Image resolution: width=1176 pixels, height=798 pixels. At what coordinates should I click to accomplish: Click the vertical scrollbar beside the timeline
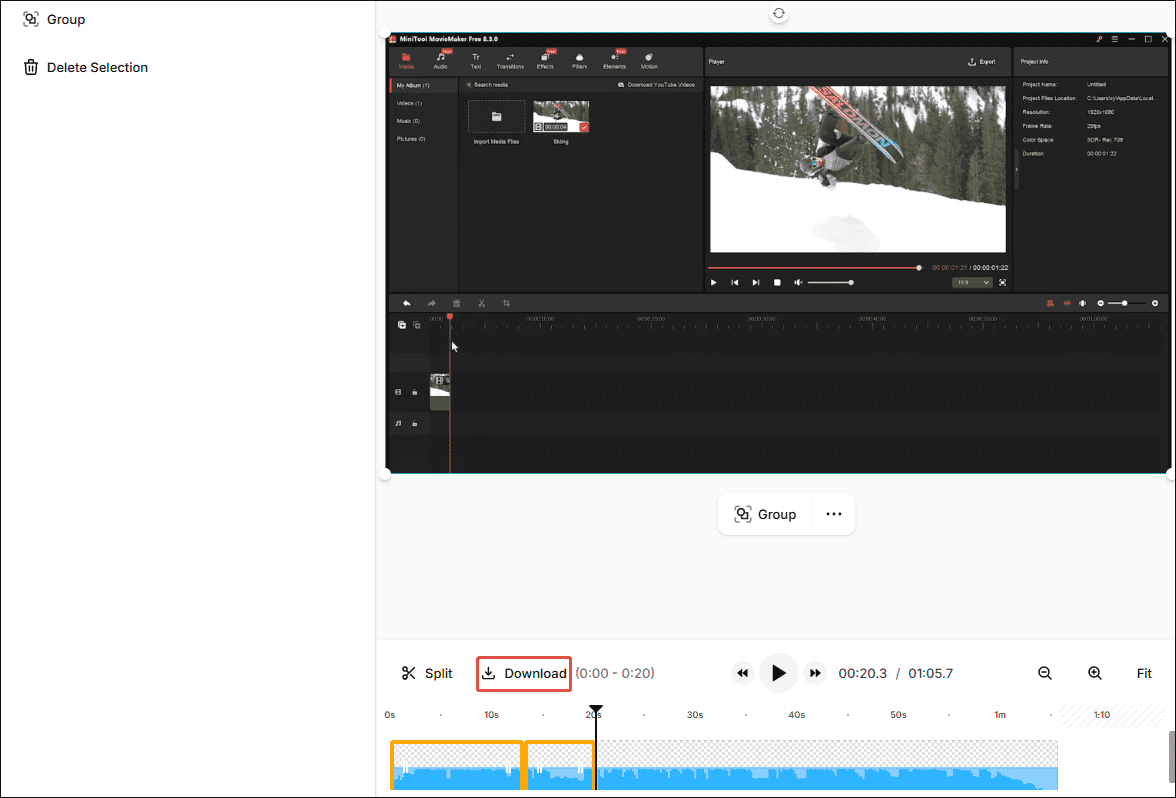tap(1172, 758)
